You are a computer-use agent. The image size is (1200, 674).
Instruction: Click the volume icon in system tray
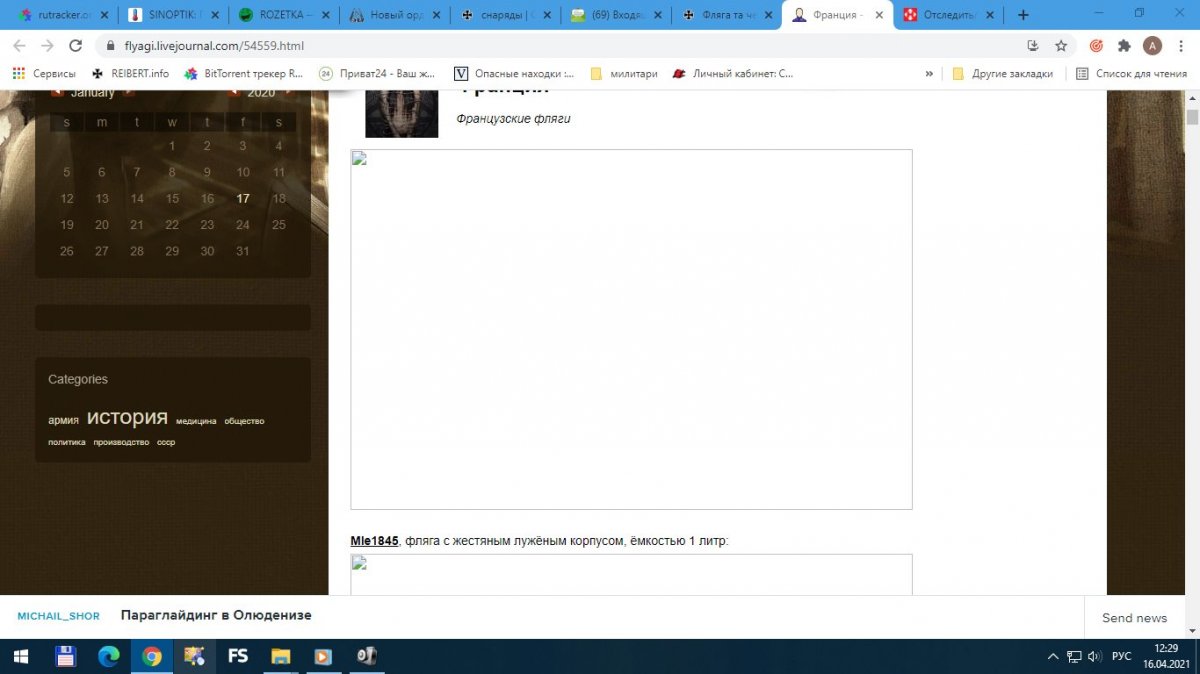pyautogui.click(x=1094, y=656)
